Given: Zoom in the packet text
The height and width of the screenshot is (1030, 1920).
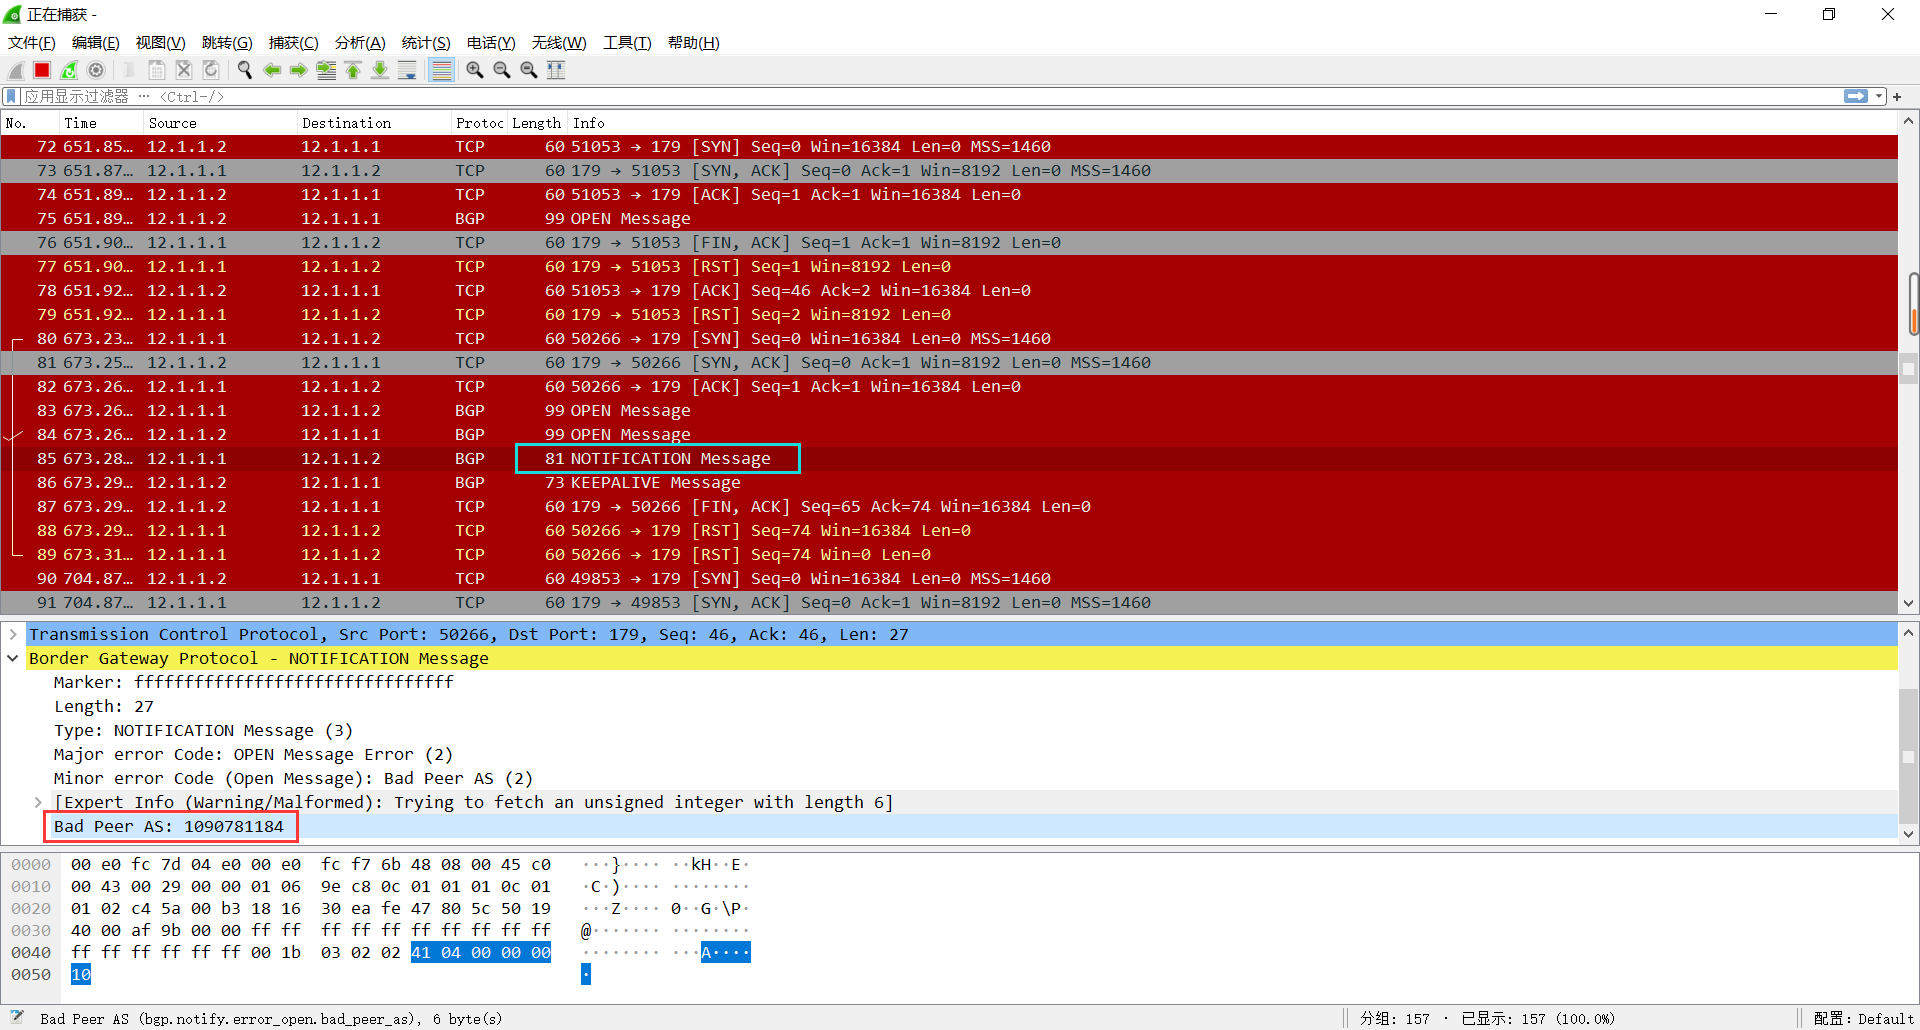Looking at the screenshot, I should point(475,70).
